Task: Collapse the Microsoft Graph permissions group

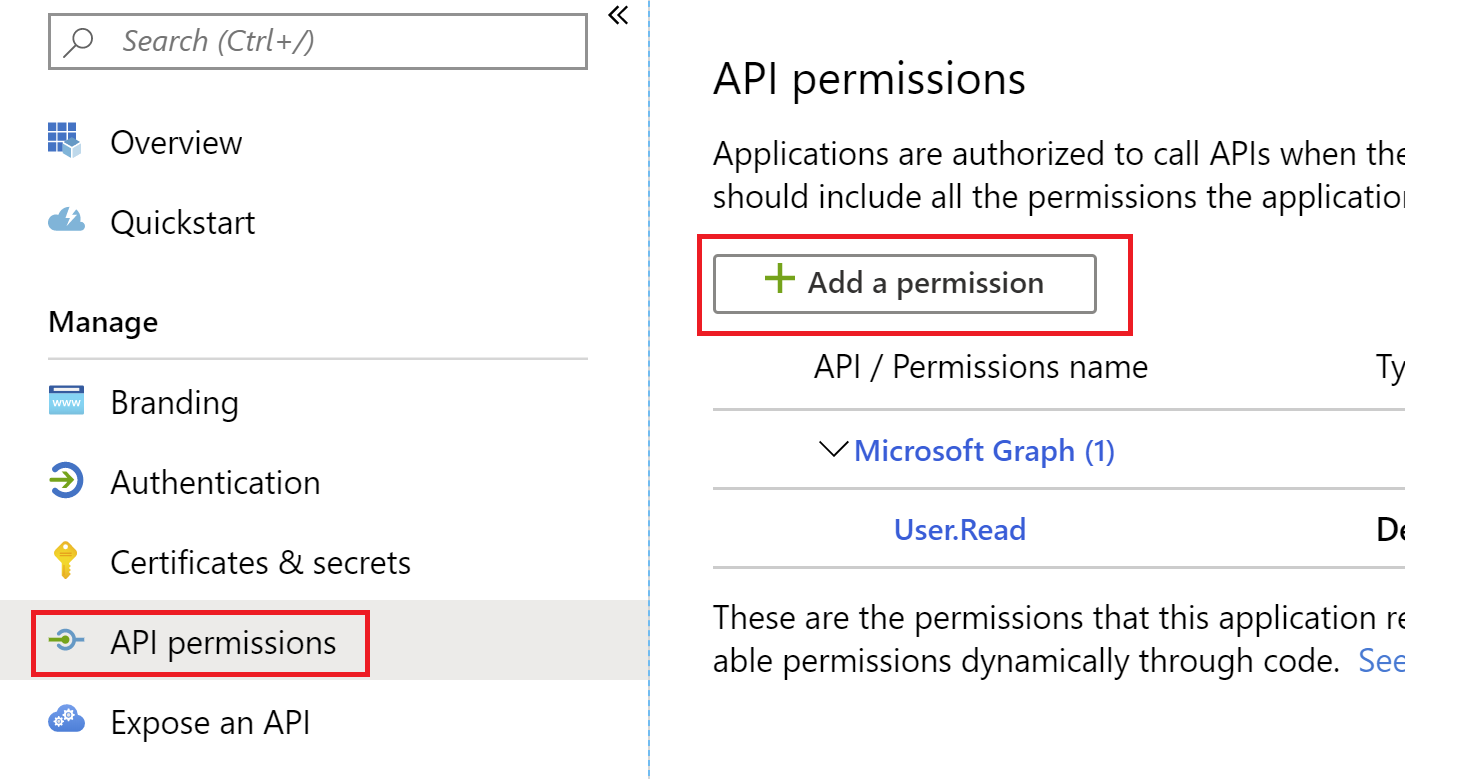Action: pyautogui.click(x=832, y=449)
